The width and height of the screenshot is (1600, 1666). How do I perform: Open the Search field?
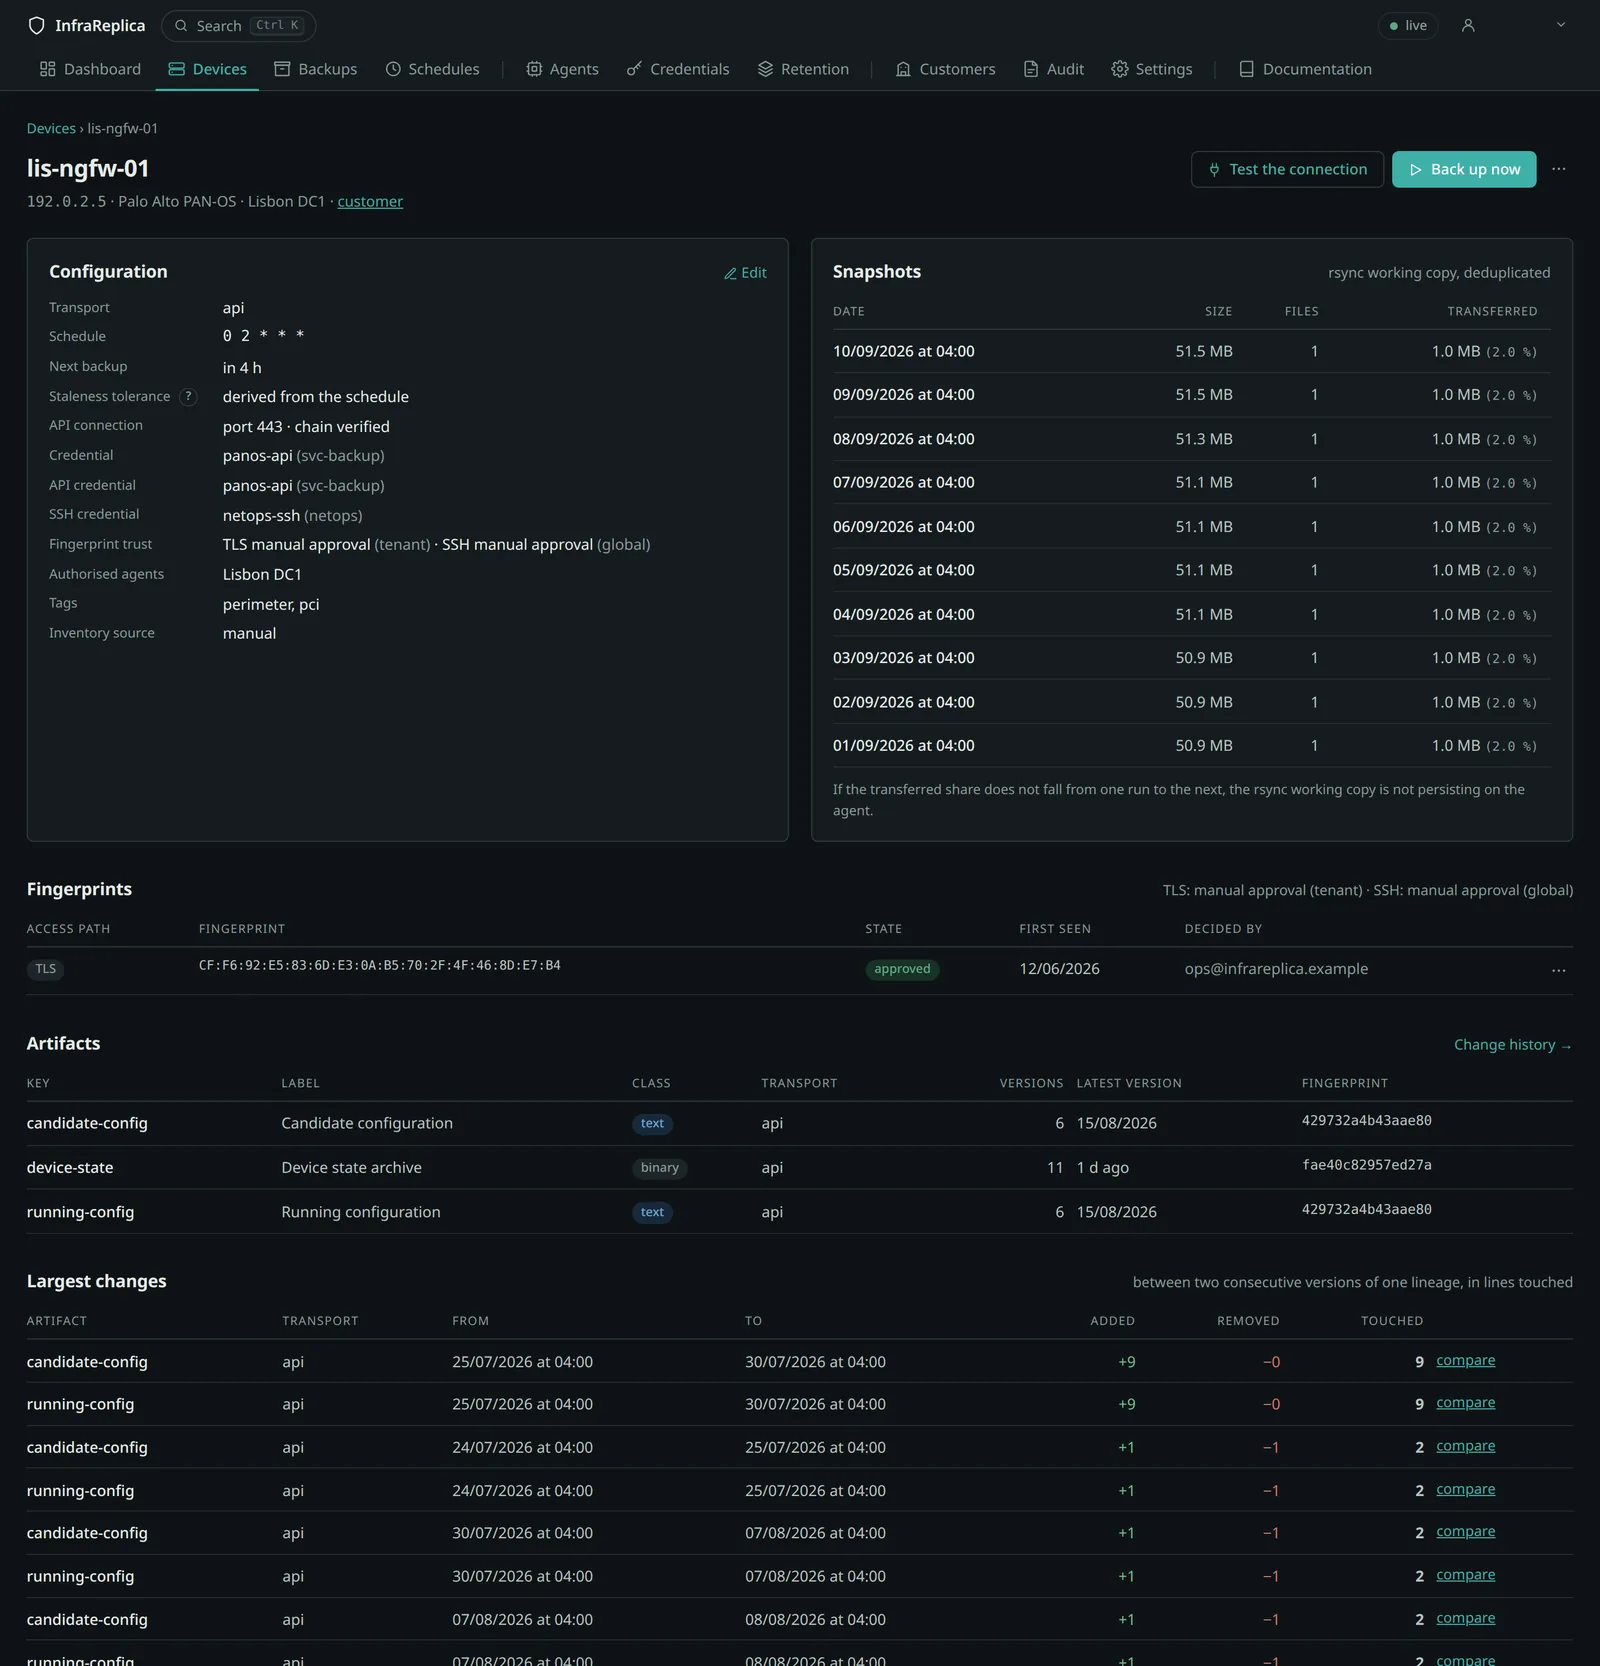click(238, 26)
